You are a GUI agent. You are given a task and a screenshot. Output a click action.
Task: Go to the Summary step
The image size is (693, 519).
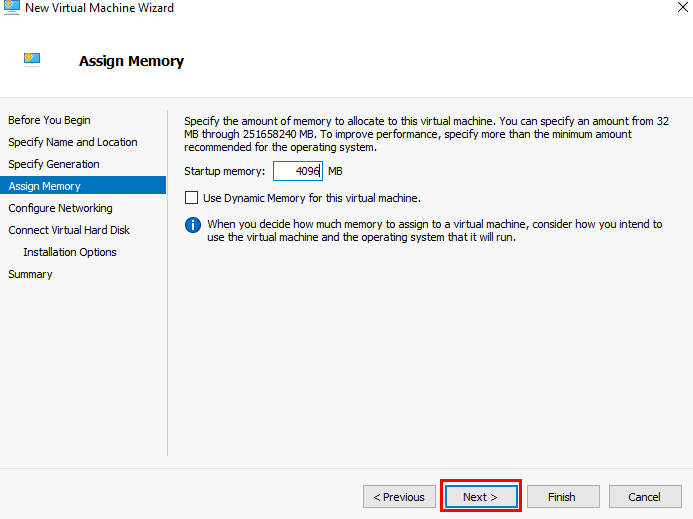30,275
